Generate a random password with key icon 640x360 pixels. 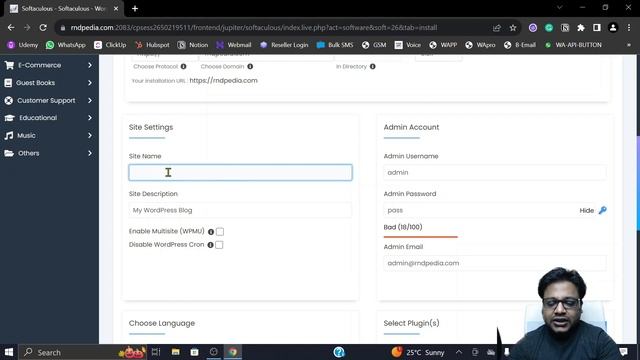(x=602, y=210)
